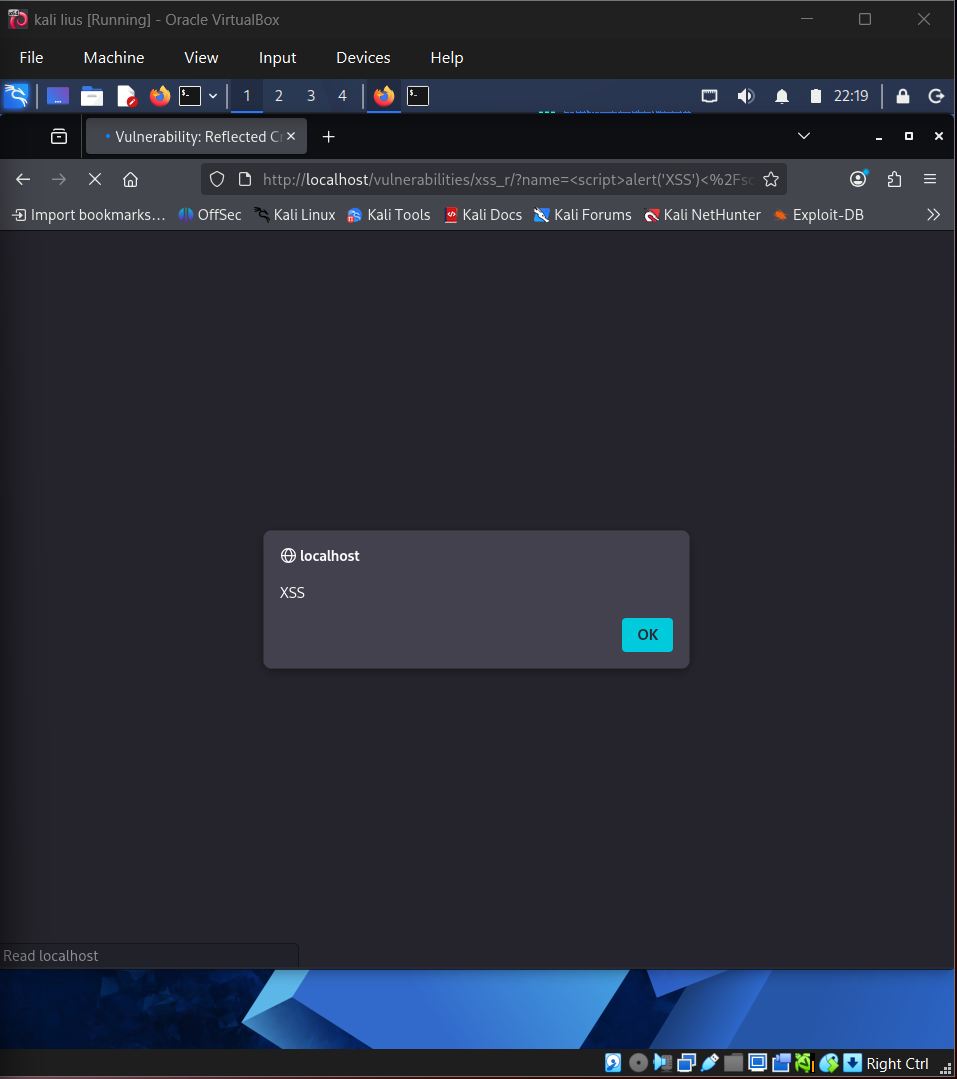This screenshot has width=957, height=1079.
Task: Open the Kali applications menu dragon icon
Action: click(x=16, y=96)
